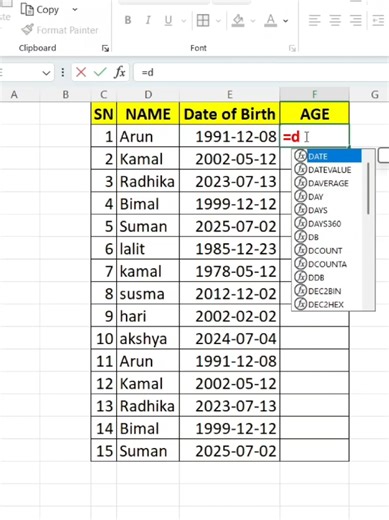Click the formula bar options dots

63,72
